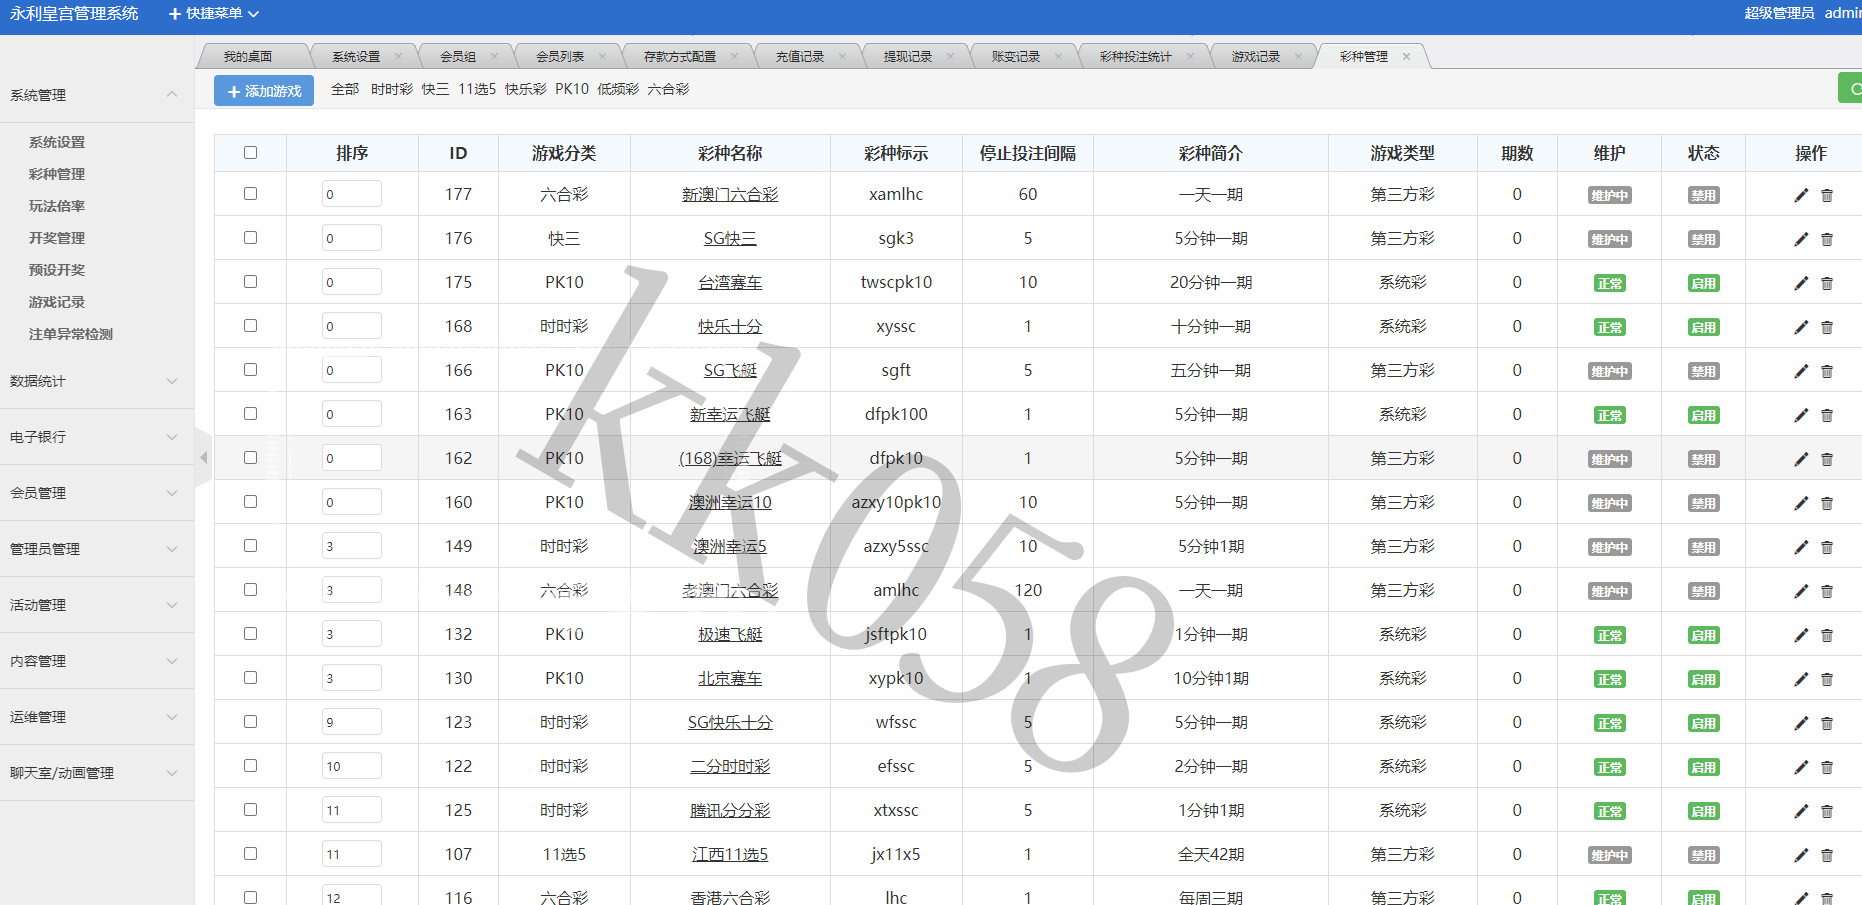Toggle 维护中 badge for ID 177 row

tap(1610, 195)
